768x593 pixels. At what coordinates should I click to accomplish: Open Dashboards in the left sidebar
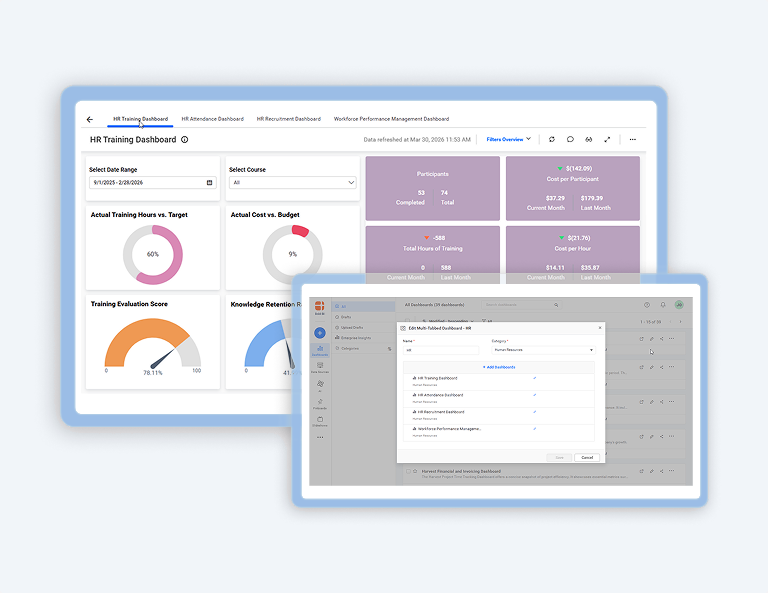pyautogui.click(x=320, y=350)
